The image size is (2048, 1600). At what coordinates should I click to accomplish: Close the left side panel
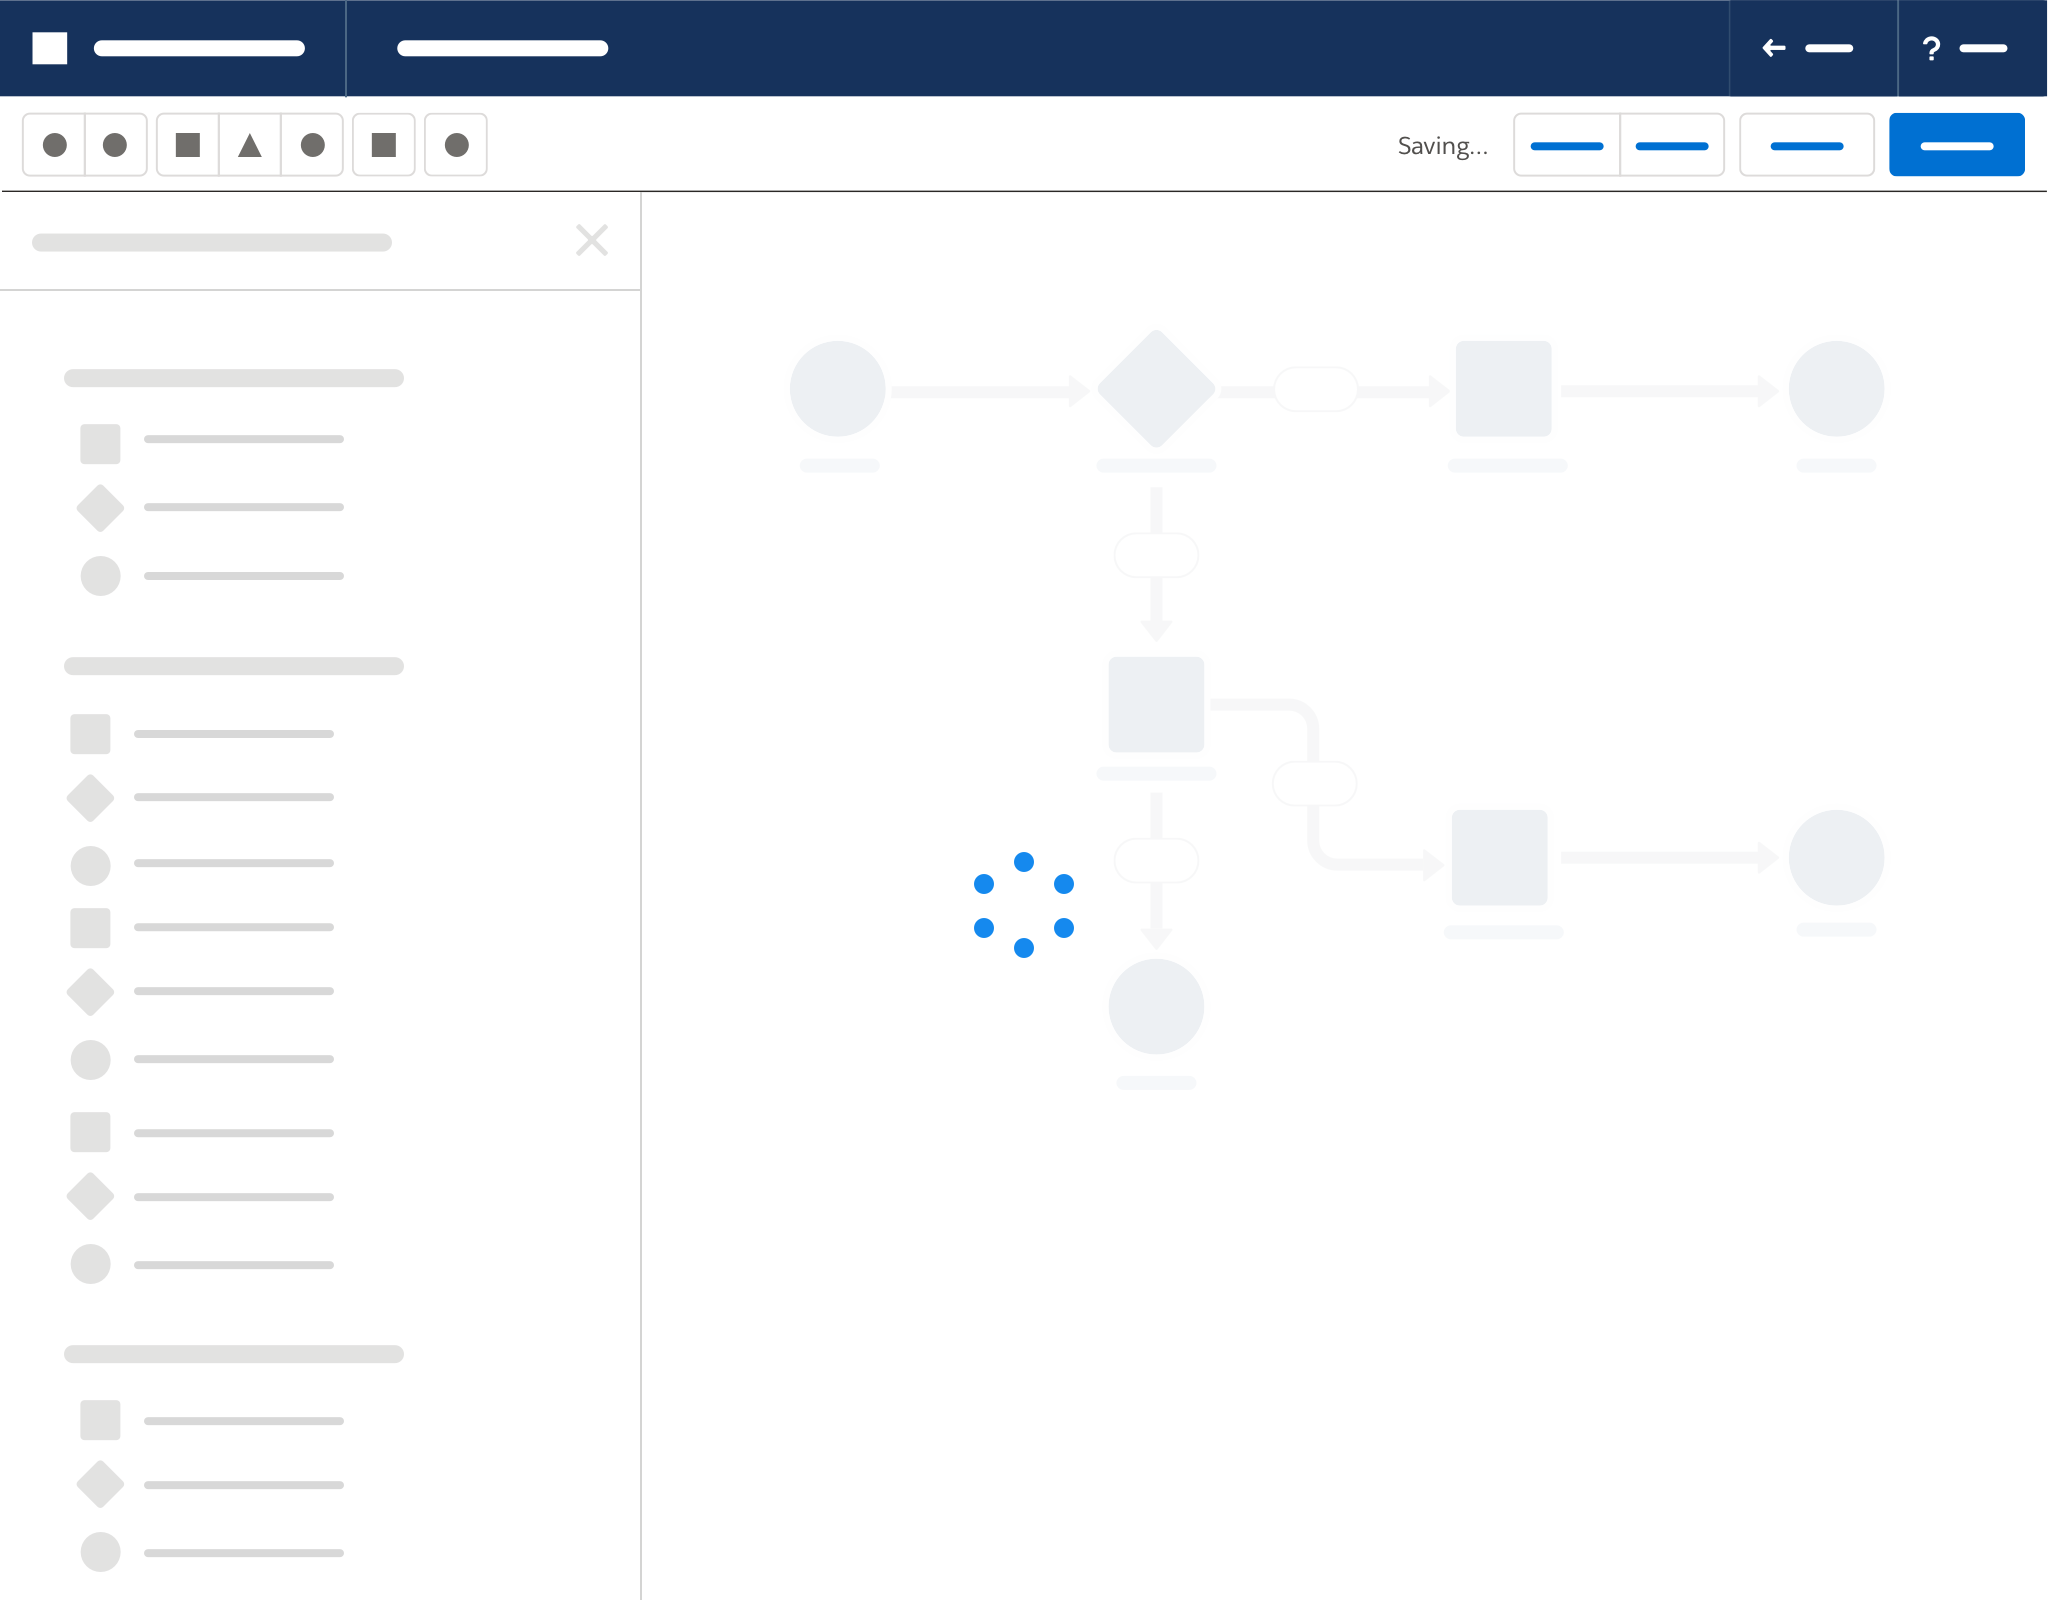point(592,240)
